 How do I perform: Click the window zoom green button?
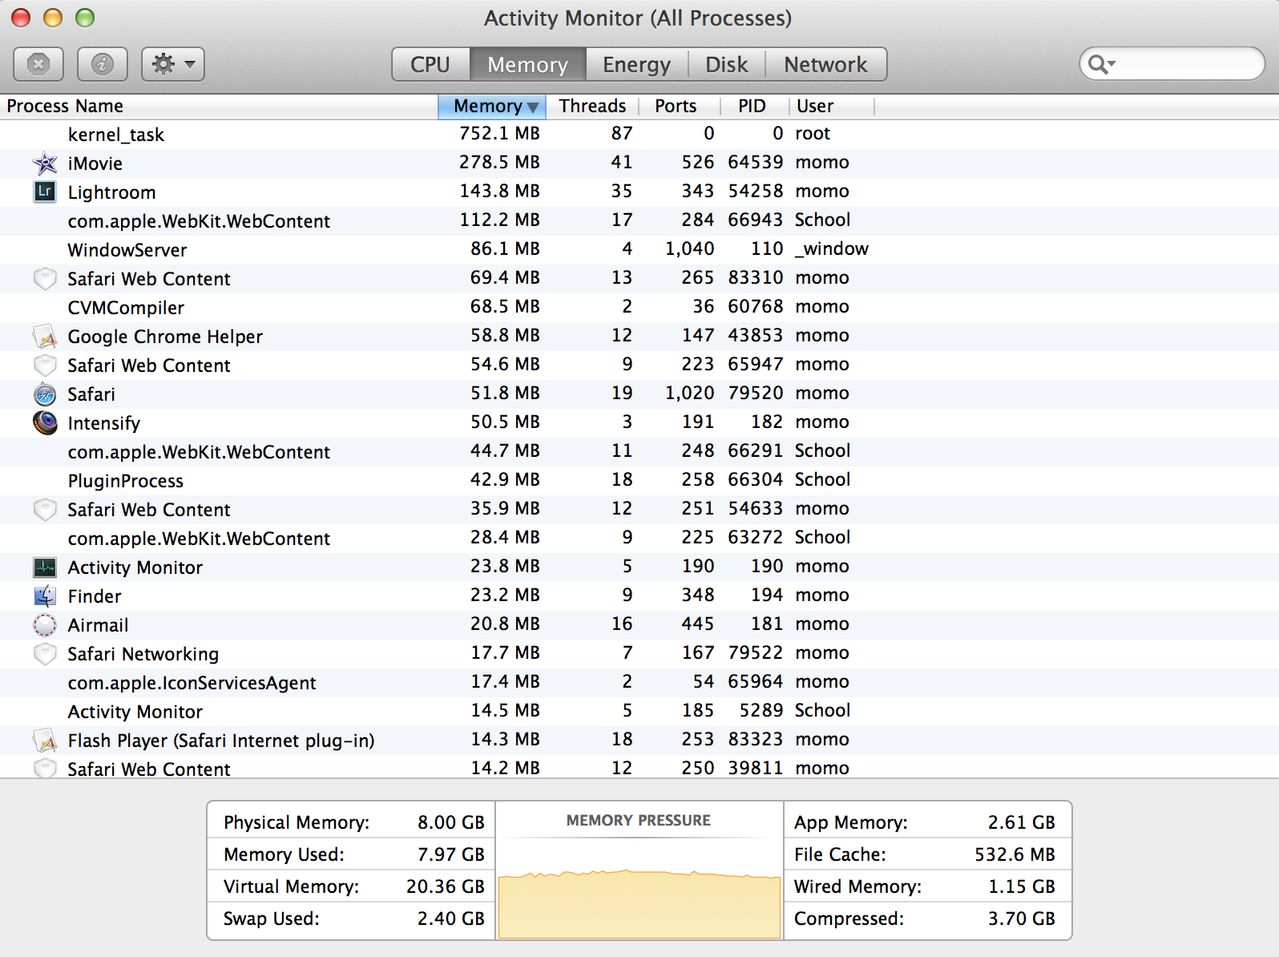tap(85, 18)
